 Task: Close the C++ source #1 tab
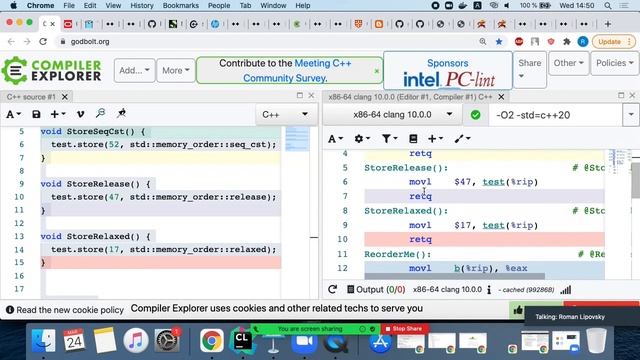(x=64, y=97)
